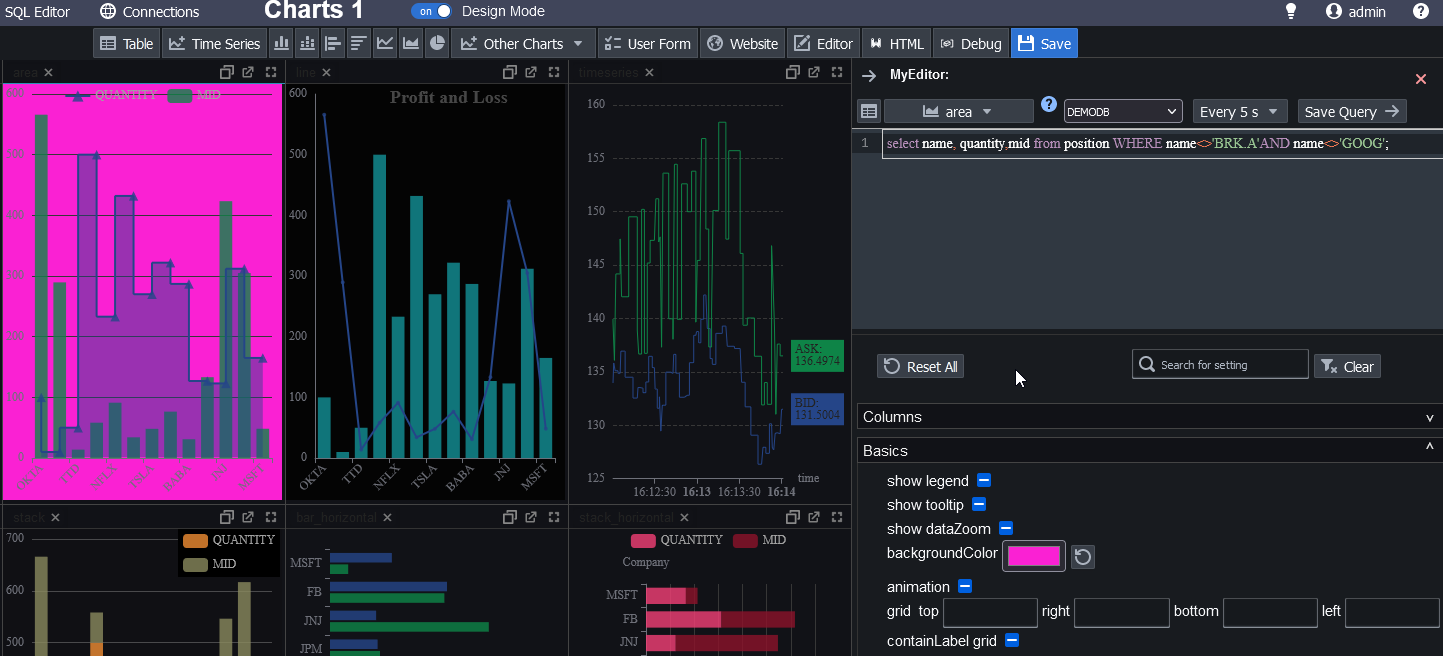1443x656 pixels.
Task: Add a User Form component
Action: click(x=648, y=43)
